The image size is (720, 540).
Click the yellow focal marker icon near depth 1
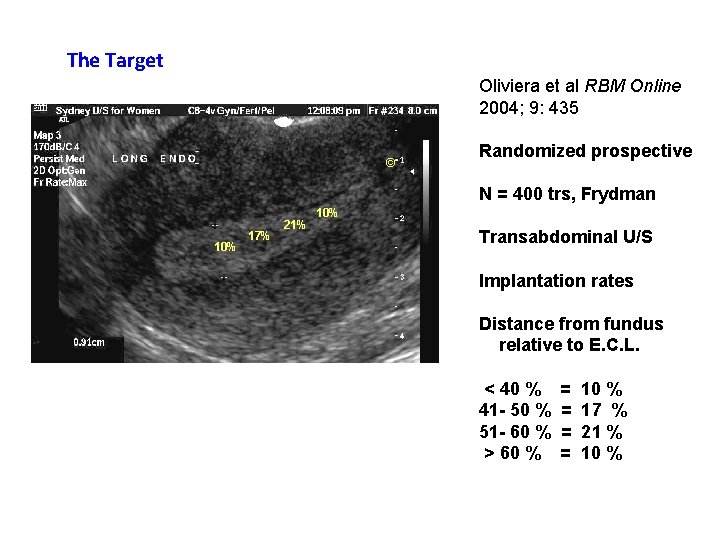pos(391,162)
